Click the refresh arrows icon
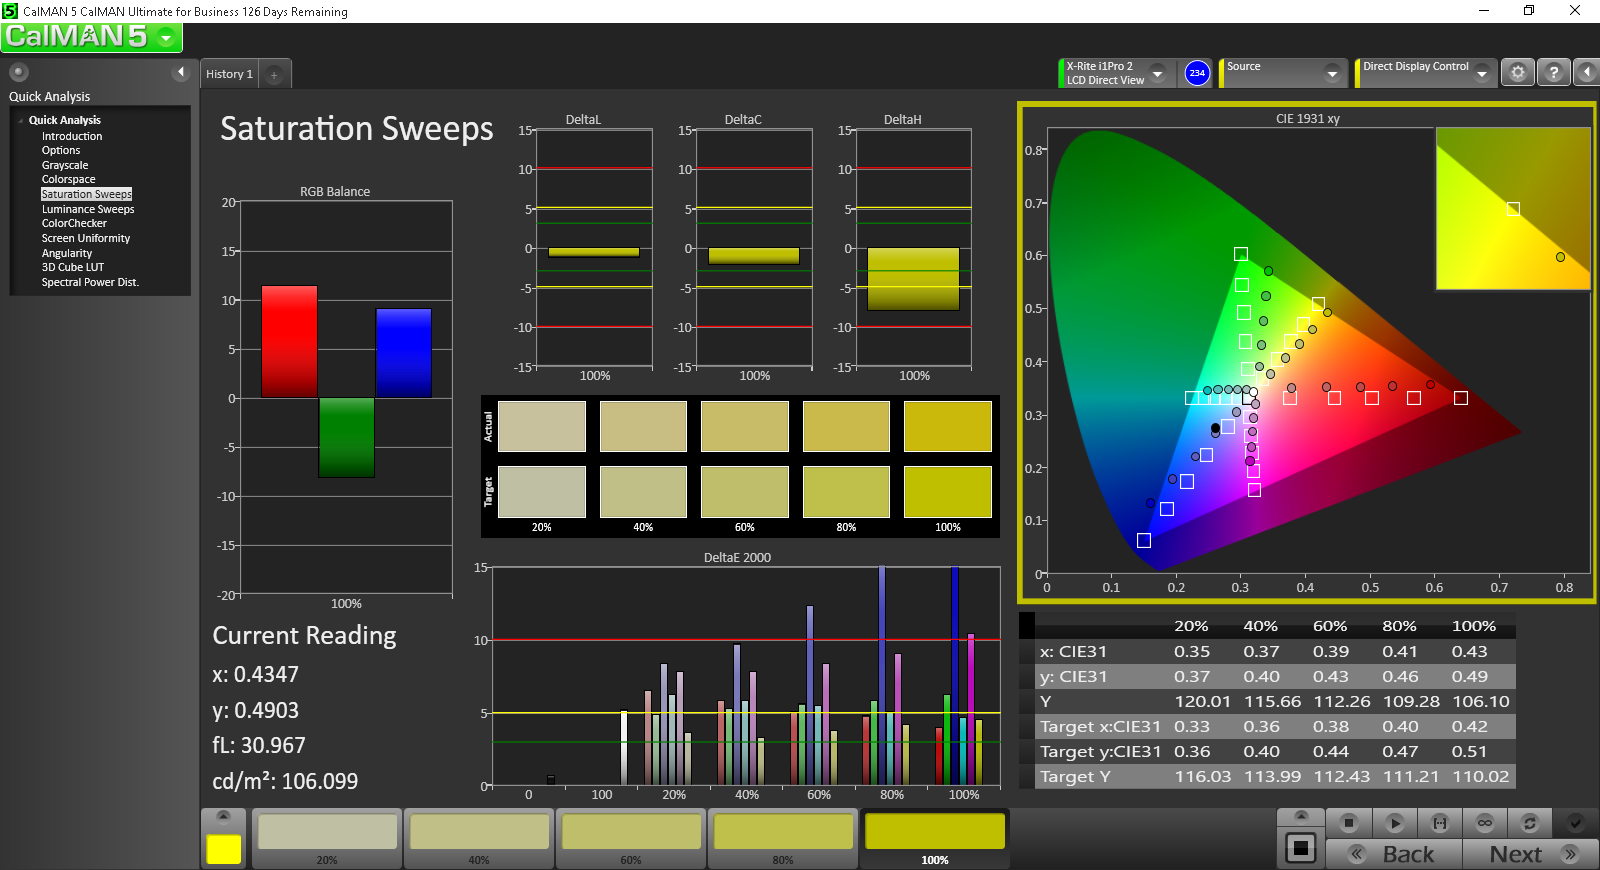The width and height of the screenshot is (1600, 870). tap(1529, 823)
